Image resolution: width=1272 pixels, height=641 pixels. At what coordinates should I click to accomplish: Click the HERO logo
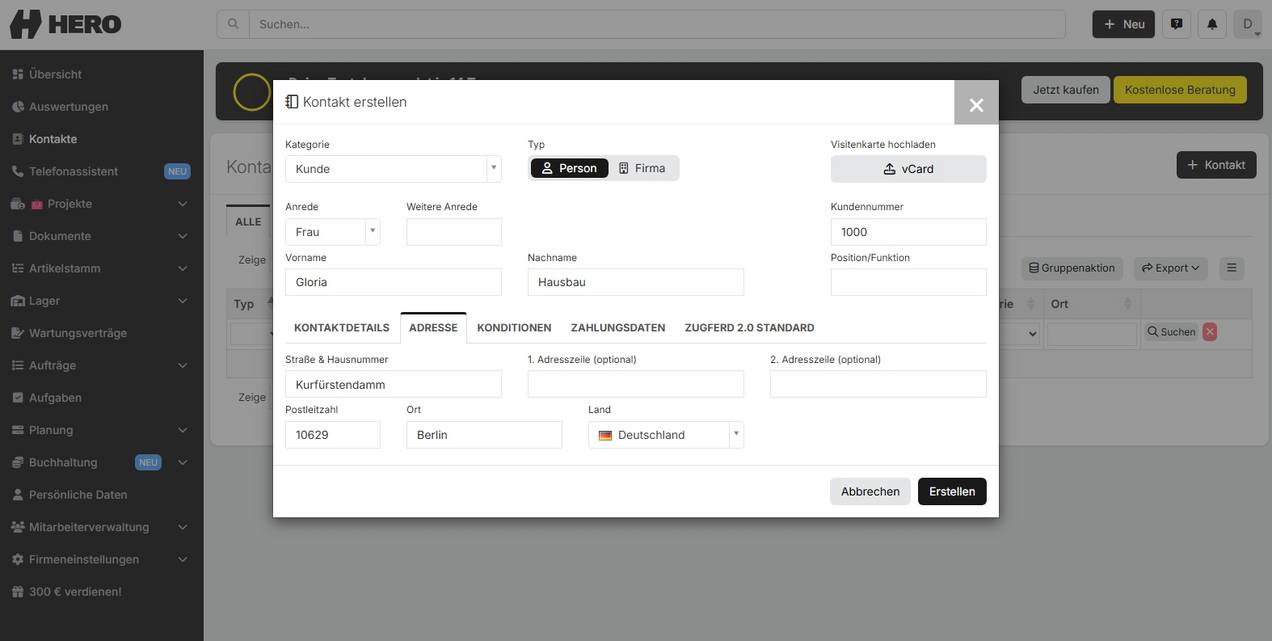click(66, 24)
